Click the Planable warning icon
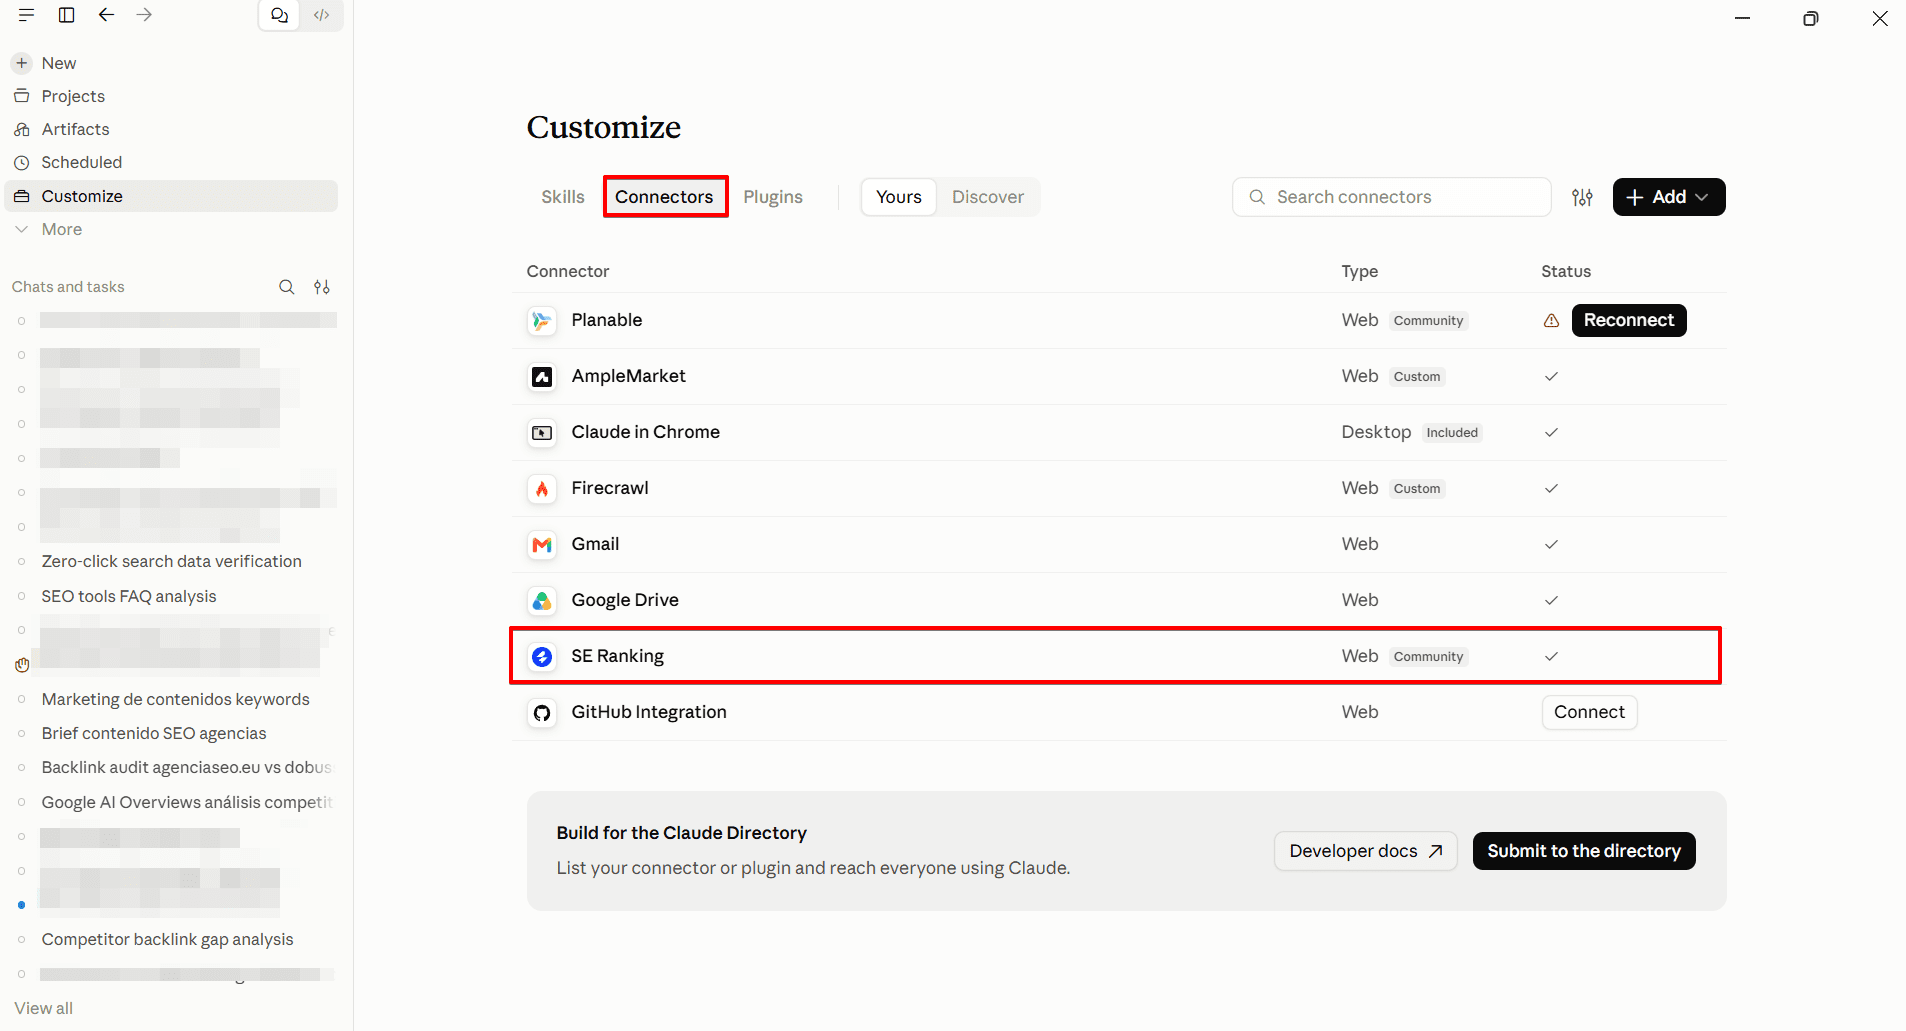This screenshot has width=1906, height=1031. coord(1551,321)
